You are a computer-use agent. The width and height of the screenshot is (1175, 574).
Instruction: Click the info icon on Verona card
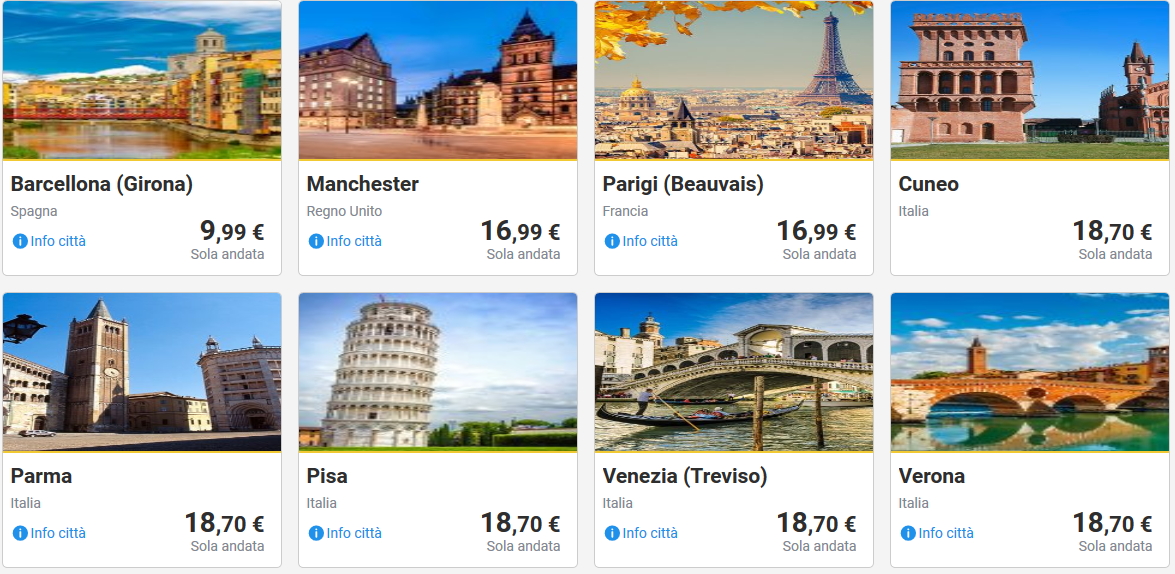tap(908, 533)
